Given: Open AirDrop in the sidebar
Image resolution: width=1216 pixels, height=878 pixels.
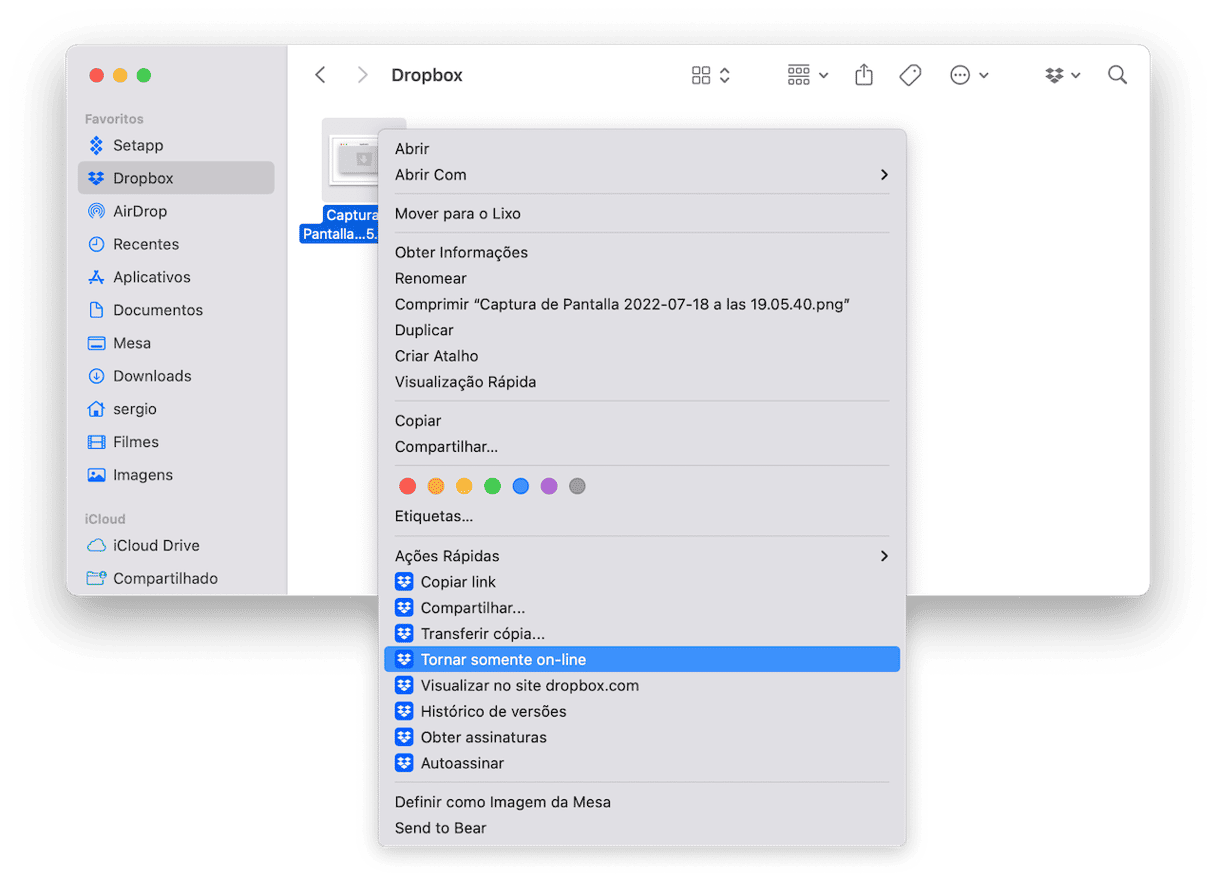Looking at the screenshot, I should tap(140, 211).
